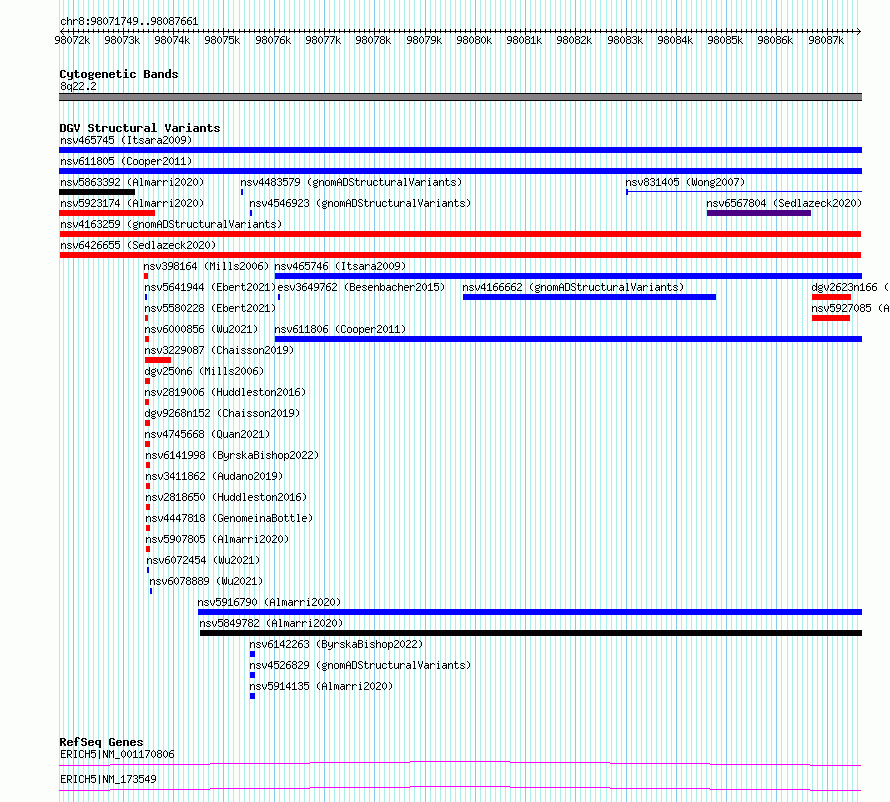Click the black bar under nsv5863392
Screen dimensions: 890x802
pos(97,192)
